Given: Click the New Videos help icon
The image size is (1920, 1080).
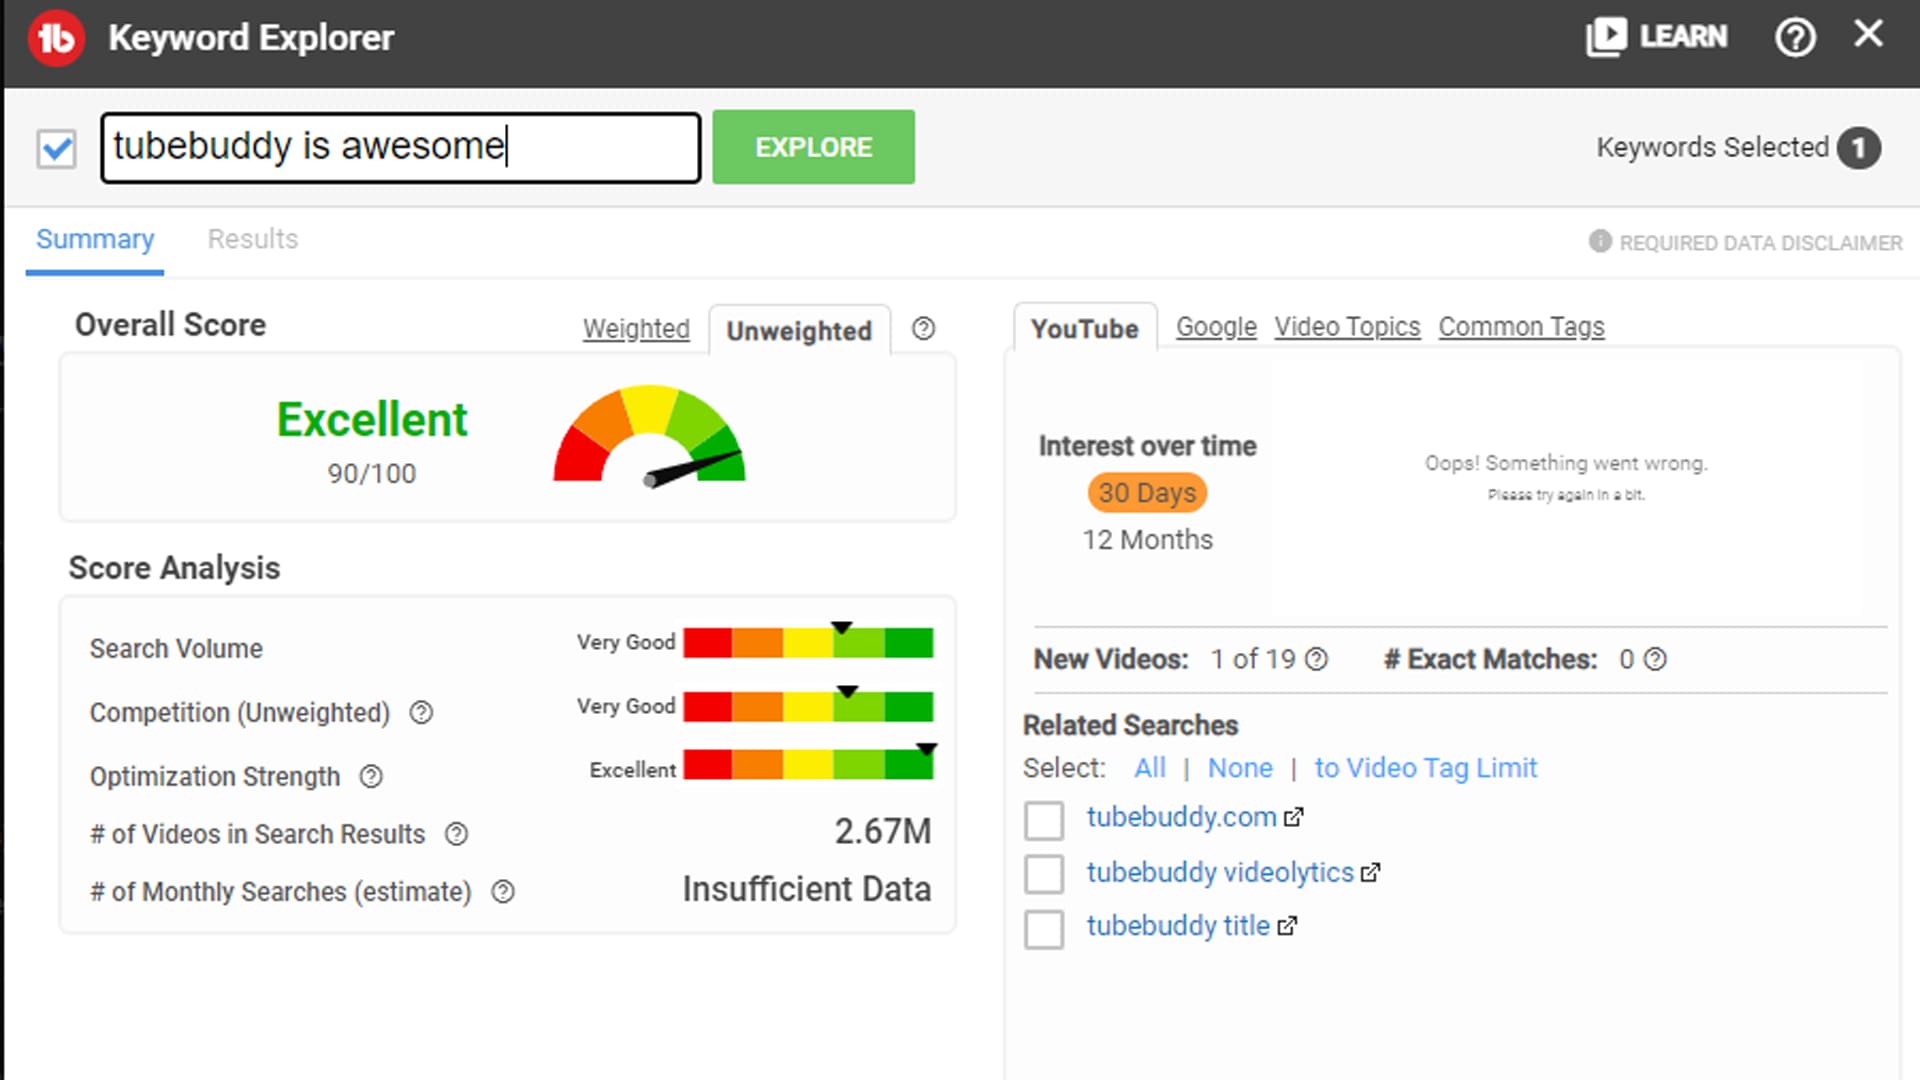Looking at the screenshot, I should [x=1317, y=659].
